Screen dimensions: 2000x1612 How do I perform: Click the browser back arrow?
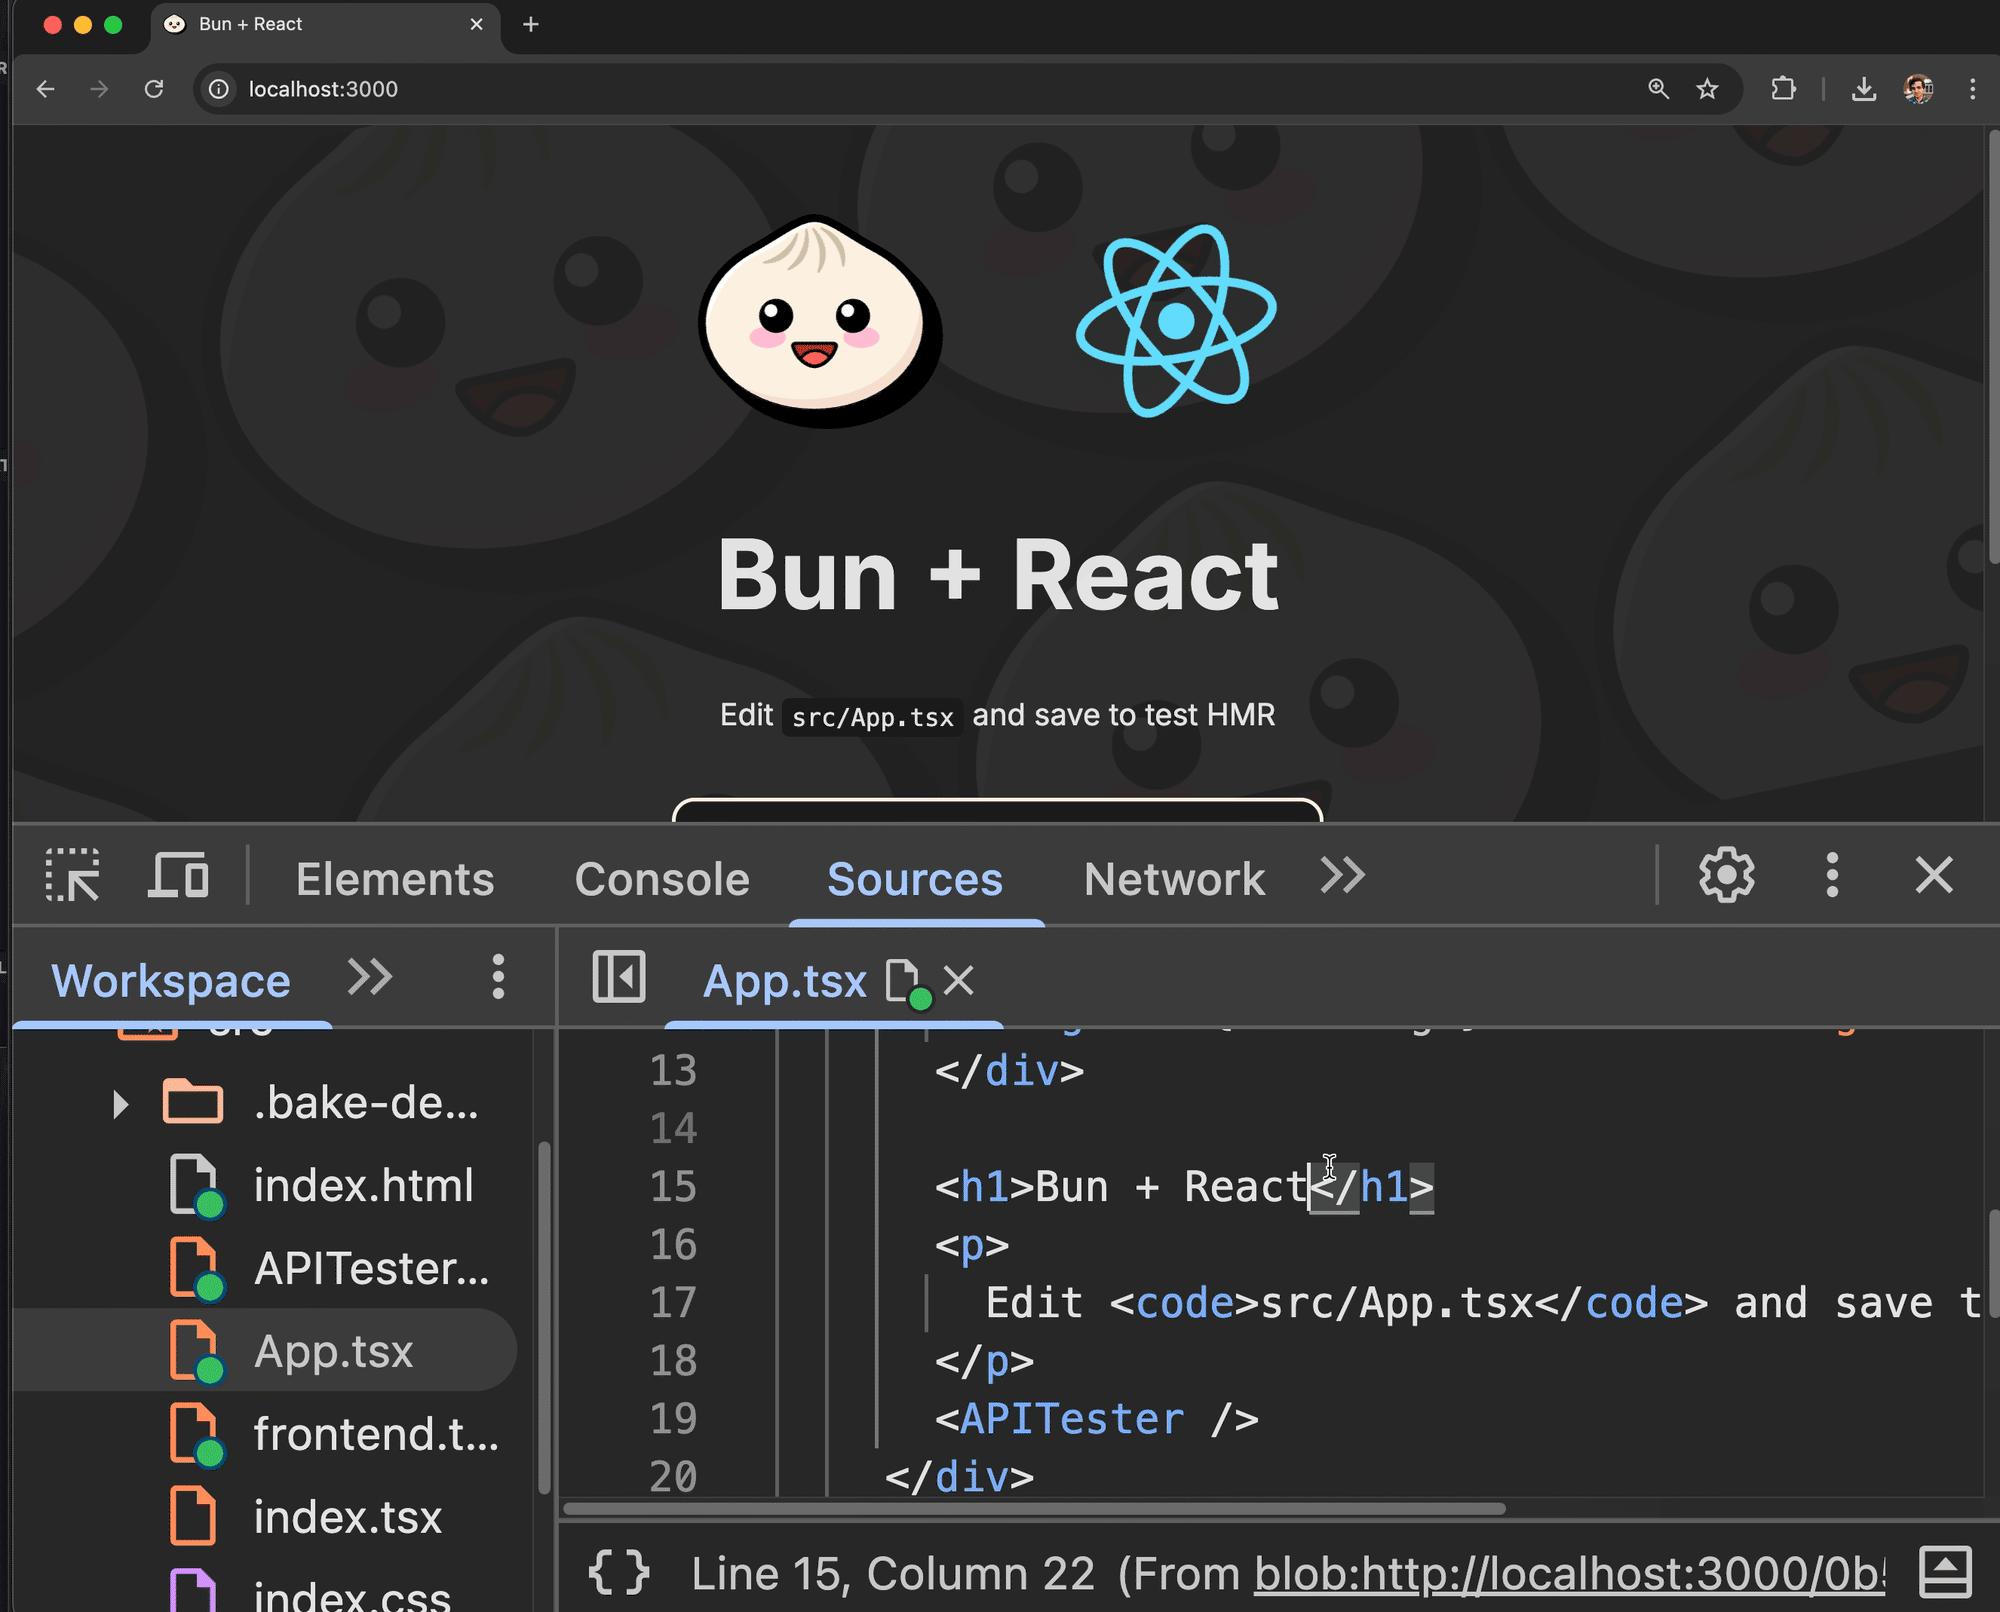pos(45,89)
